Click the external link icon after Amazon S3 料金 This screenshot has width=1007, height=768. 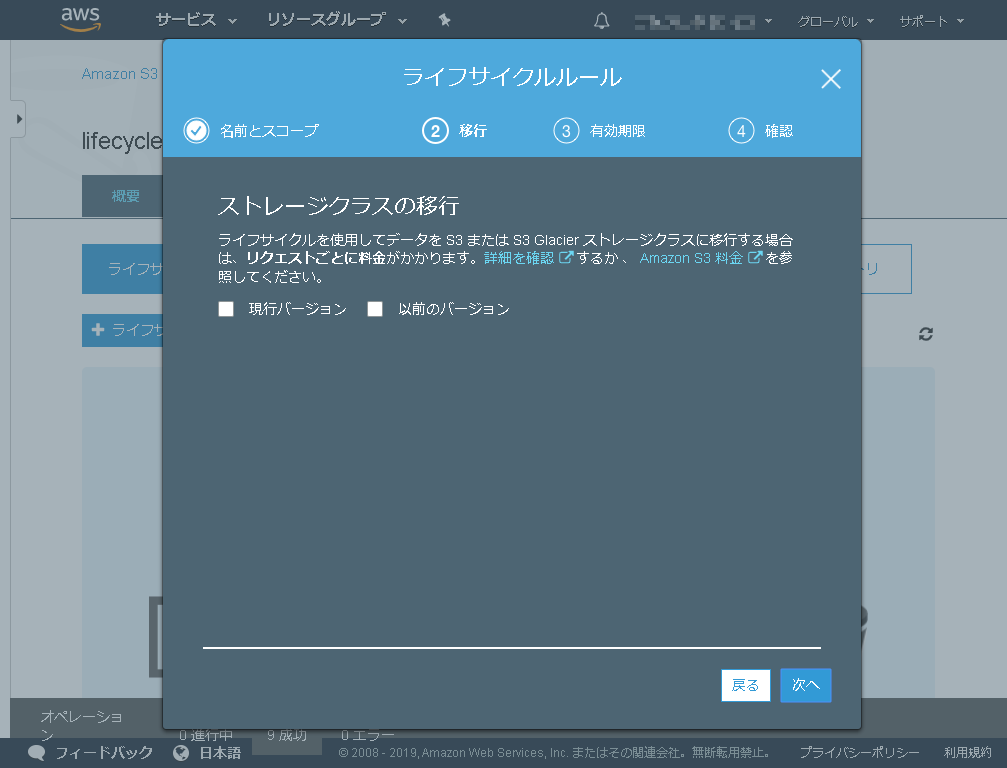pyautogui.click(x=755, y=257)
